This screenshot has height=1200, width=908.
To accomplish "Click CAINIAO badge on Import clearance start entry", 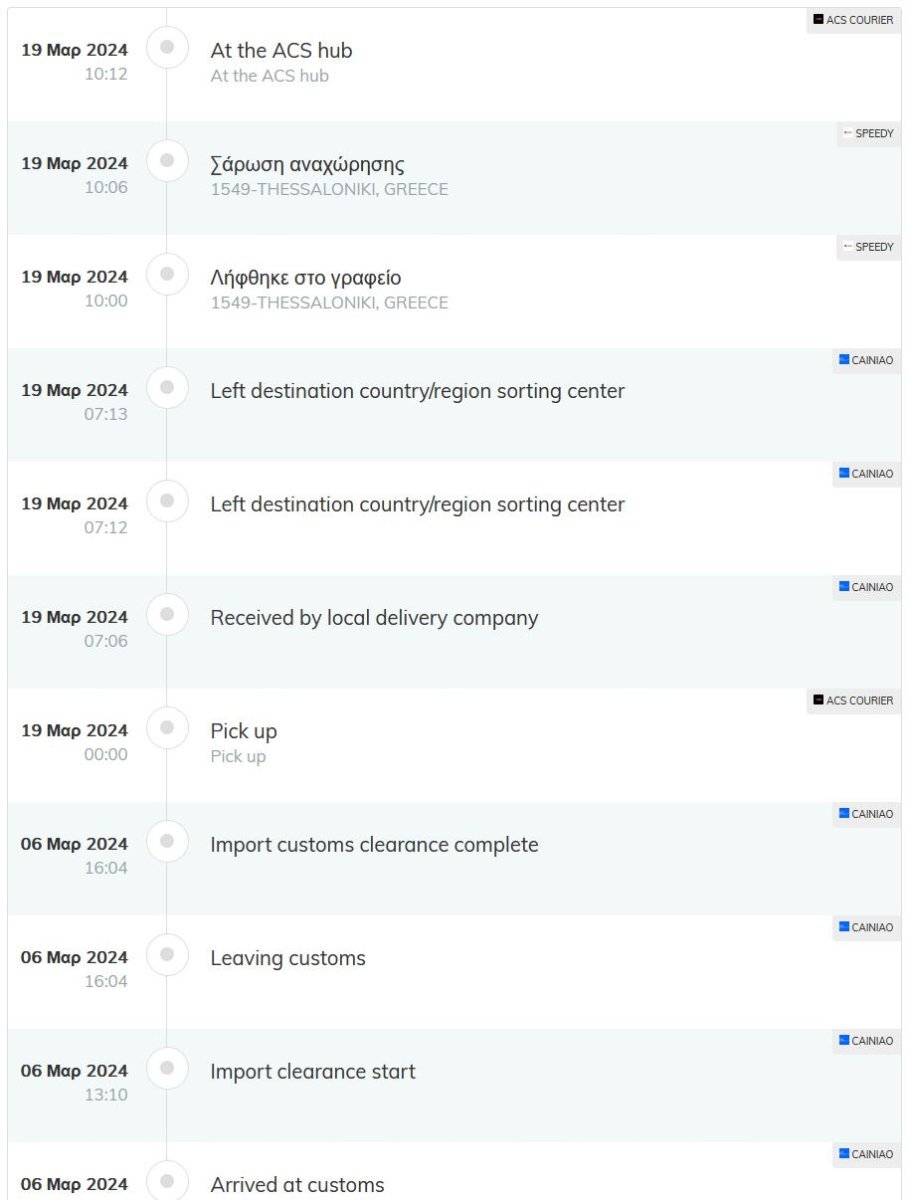I will [866, 1042].
